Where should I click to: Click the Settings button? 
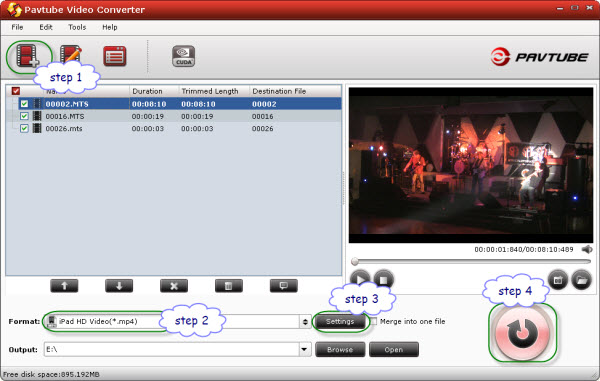pos(340,321)
